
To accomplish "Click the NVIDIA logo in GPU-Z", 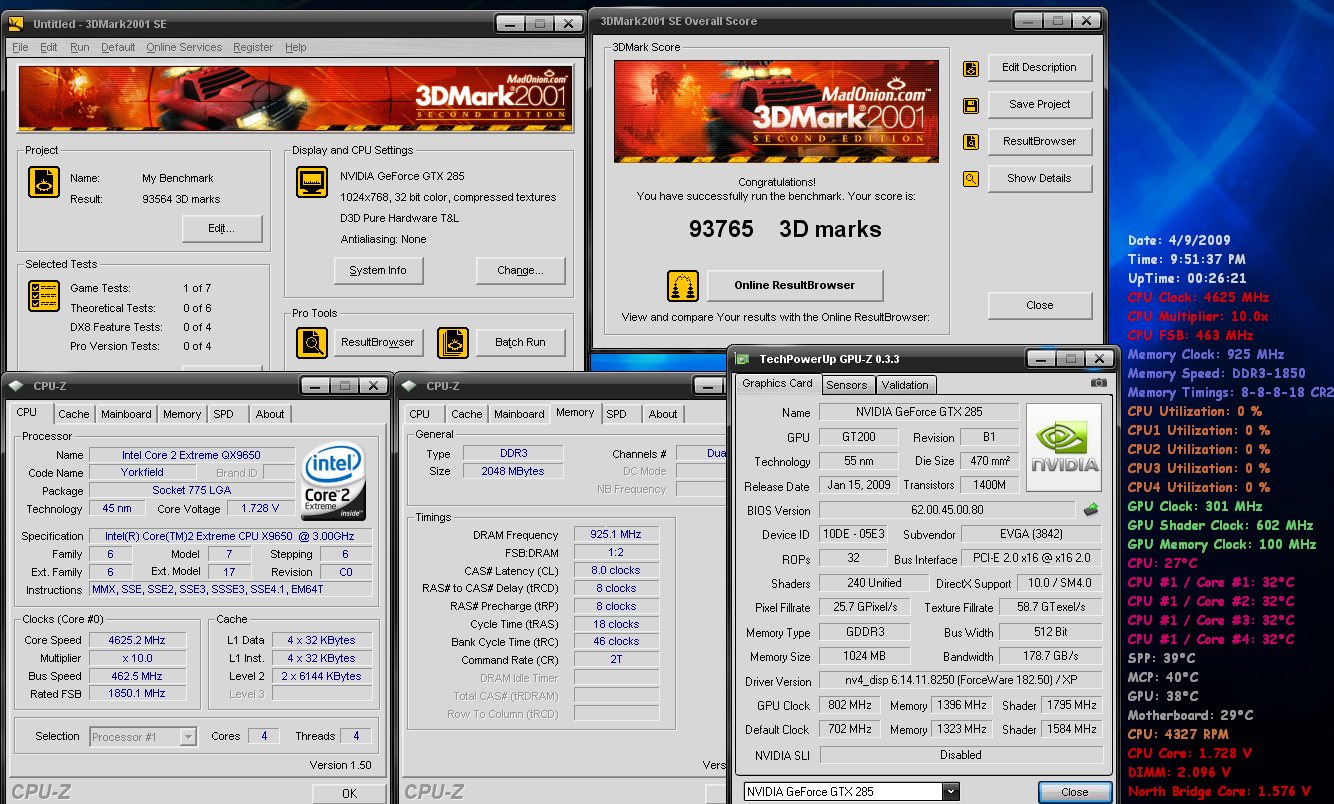I will coord(1064,448).
